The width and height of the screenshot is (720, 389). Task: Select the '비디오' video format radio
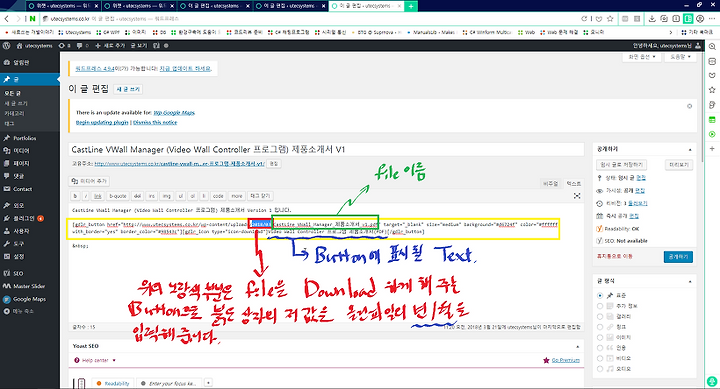point(600,358)
